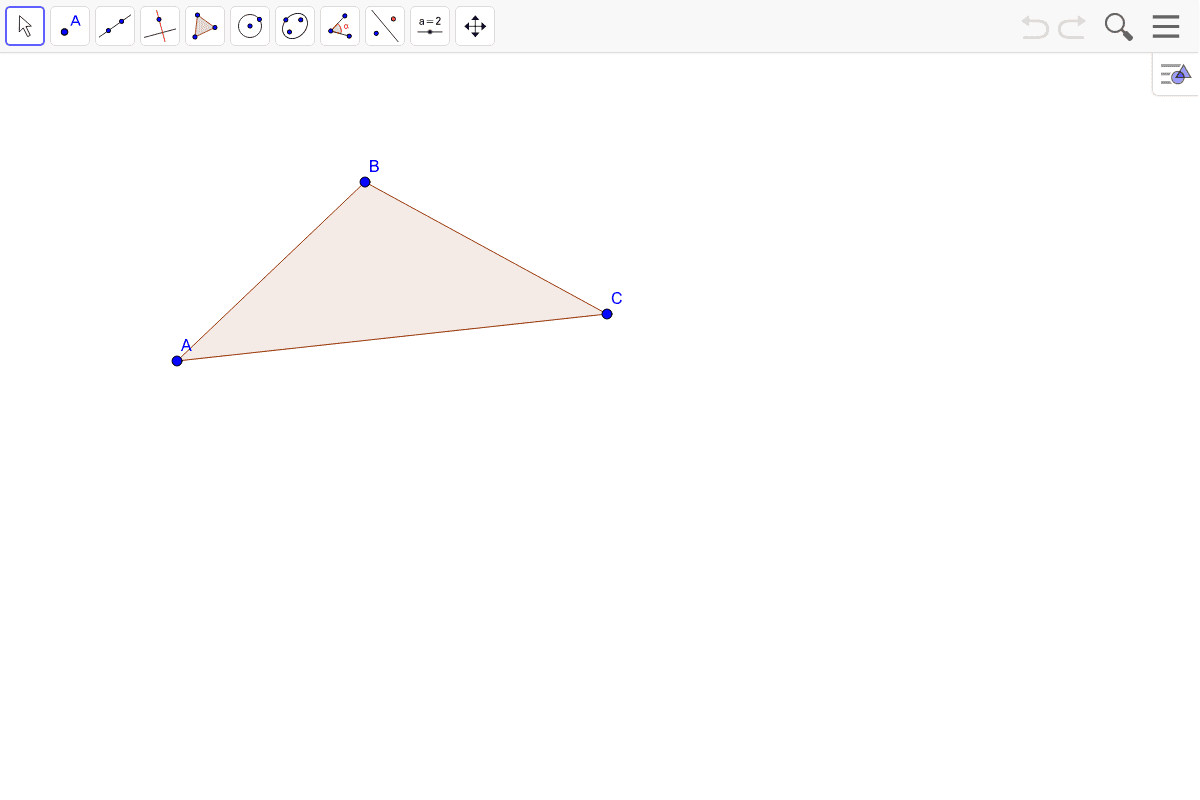Select the Move arrow tool

click(x=25, y=26)
